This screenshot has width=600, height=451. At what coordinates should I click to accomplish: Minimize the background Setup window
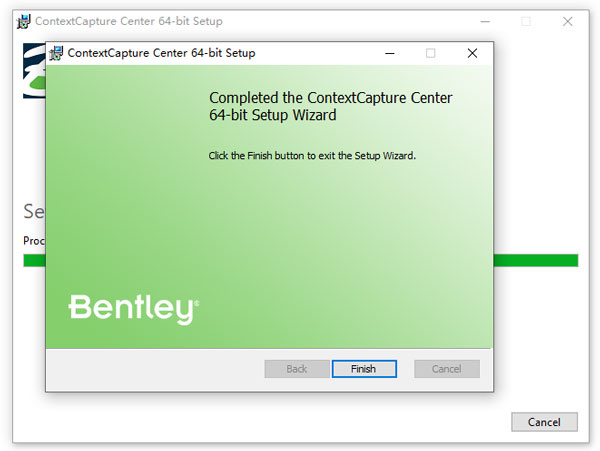(481, 21)
